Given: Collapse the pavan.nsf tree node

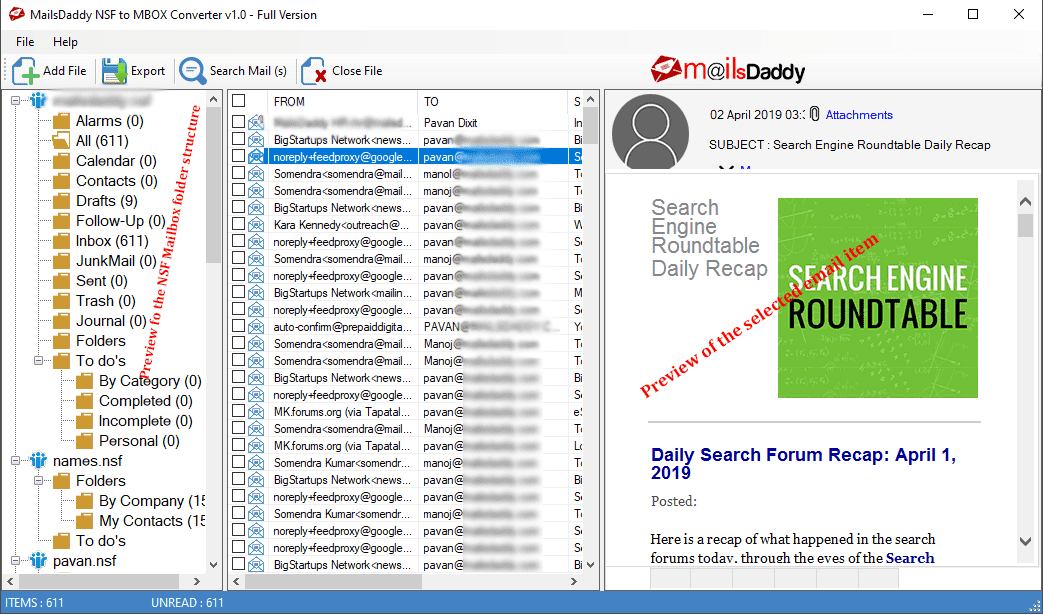Looking at the screenshot, I should click(15, 560).
